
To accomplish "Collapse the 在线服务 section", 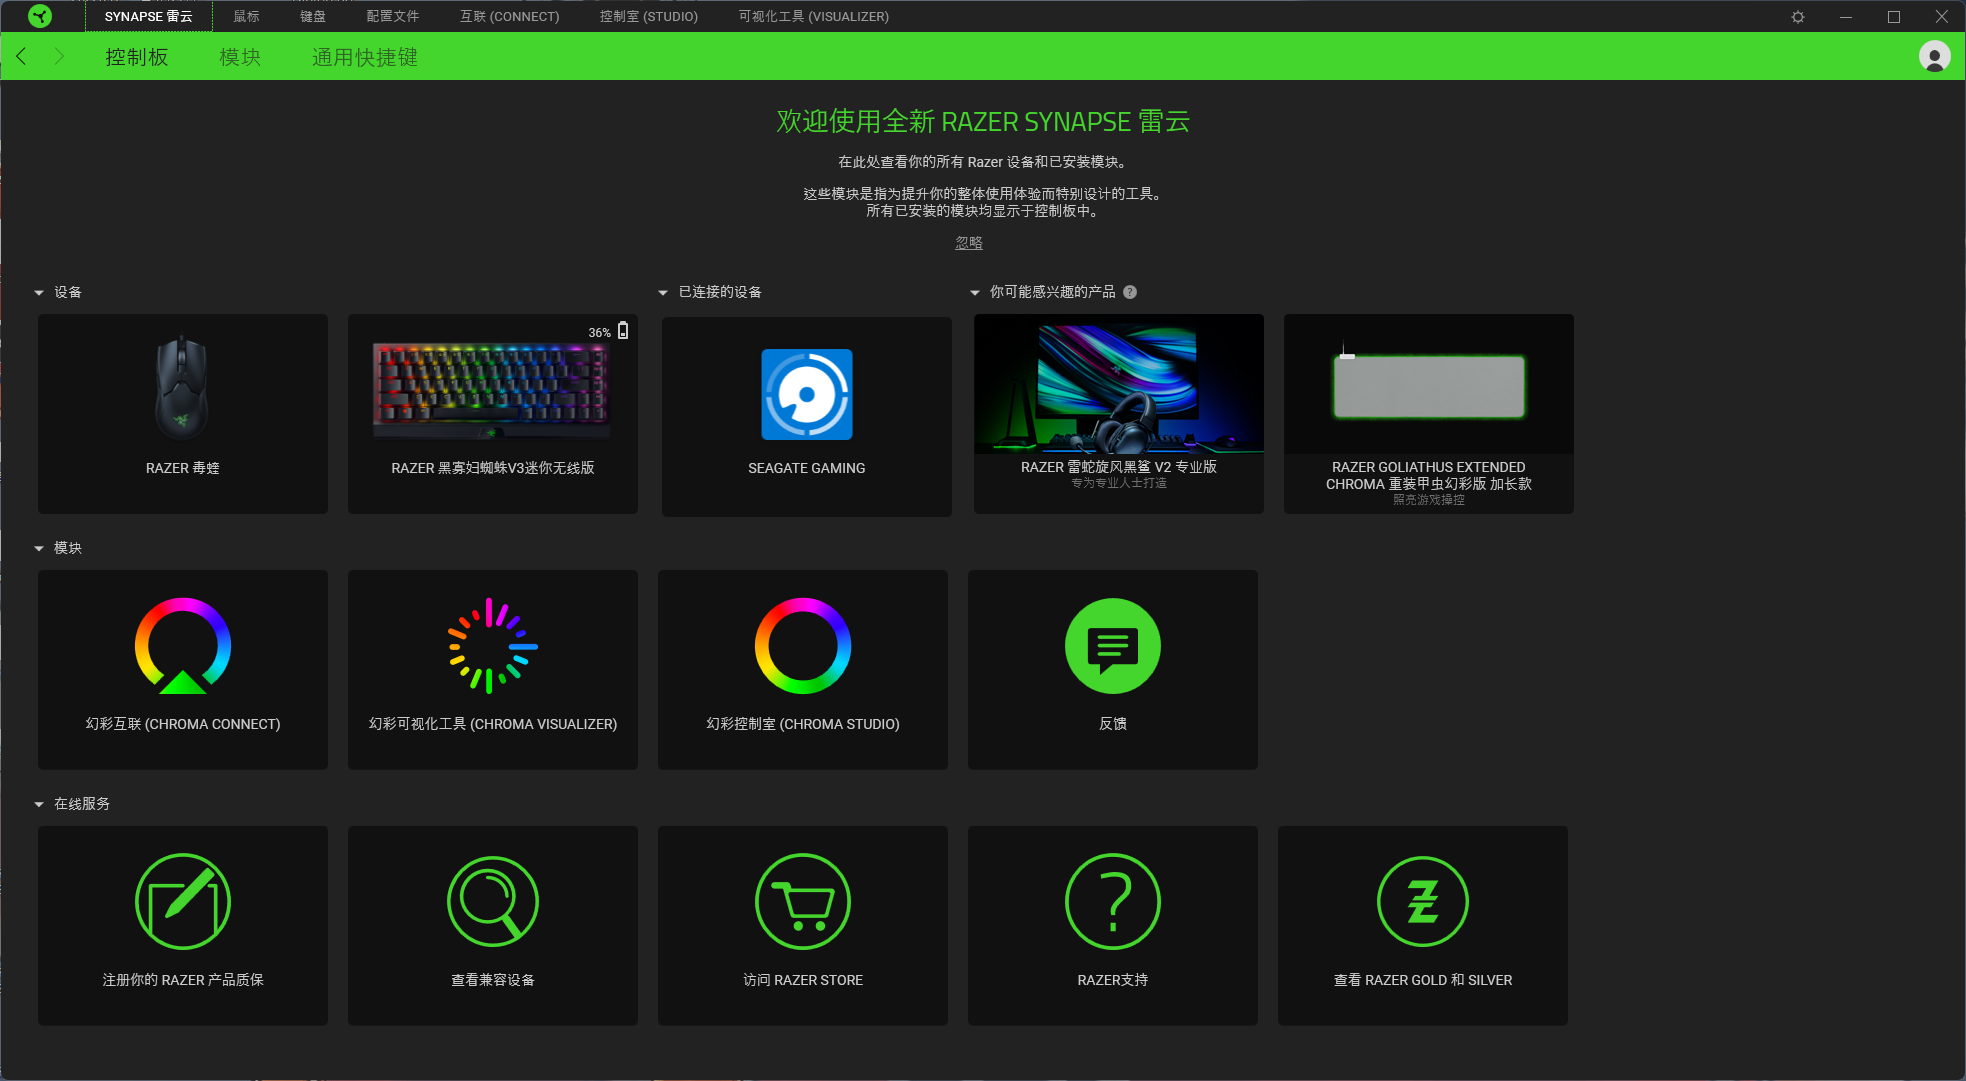I will pyautogui.click(x=39, y=804).
